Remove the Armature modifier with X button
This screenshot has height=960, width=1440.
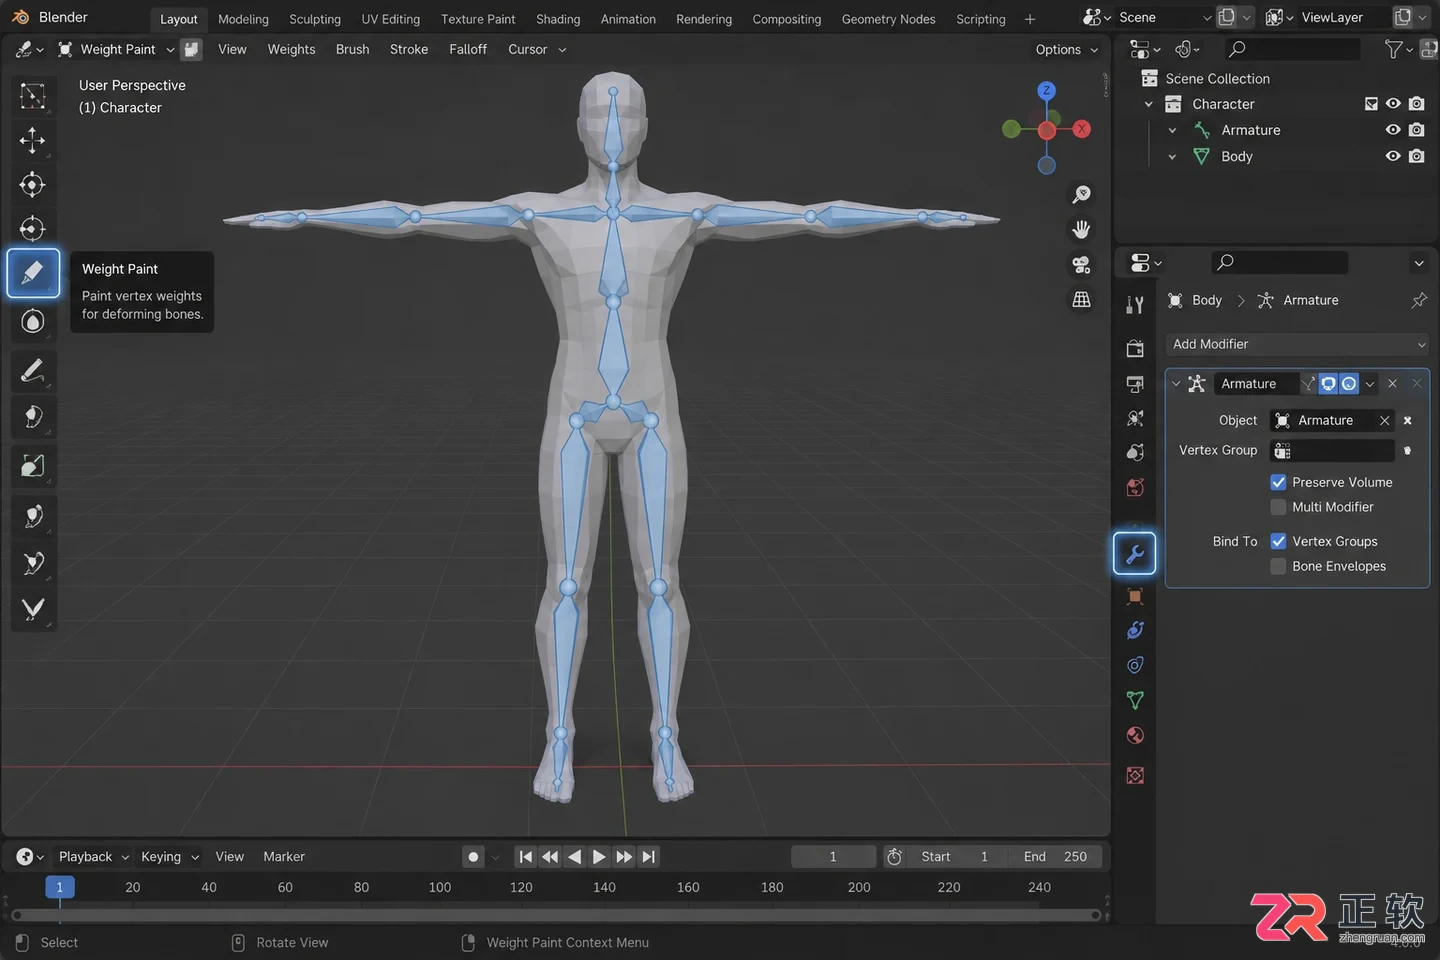tap(1392, 384)
